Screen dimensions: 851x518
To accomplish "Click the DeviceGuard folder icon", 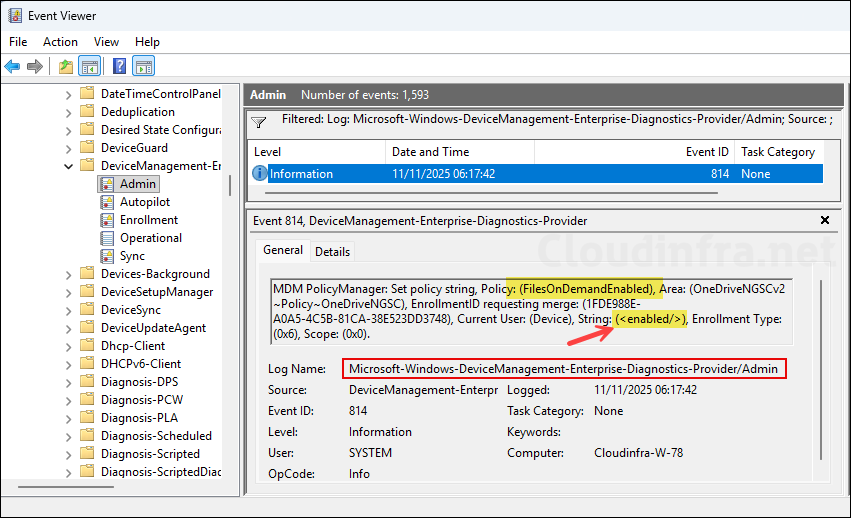I will pyautogui.click(x=87, y=147).
